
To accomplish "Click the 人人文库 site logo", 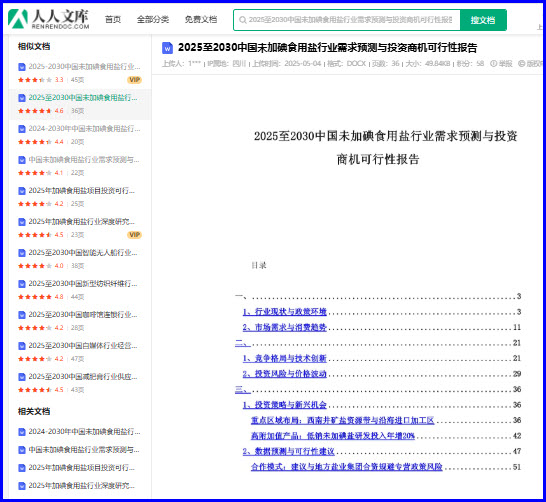I will coord(48,19).
